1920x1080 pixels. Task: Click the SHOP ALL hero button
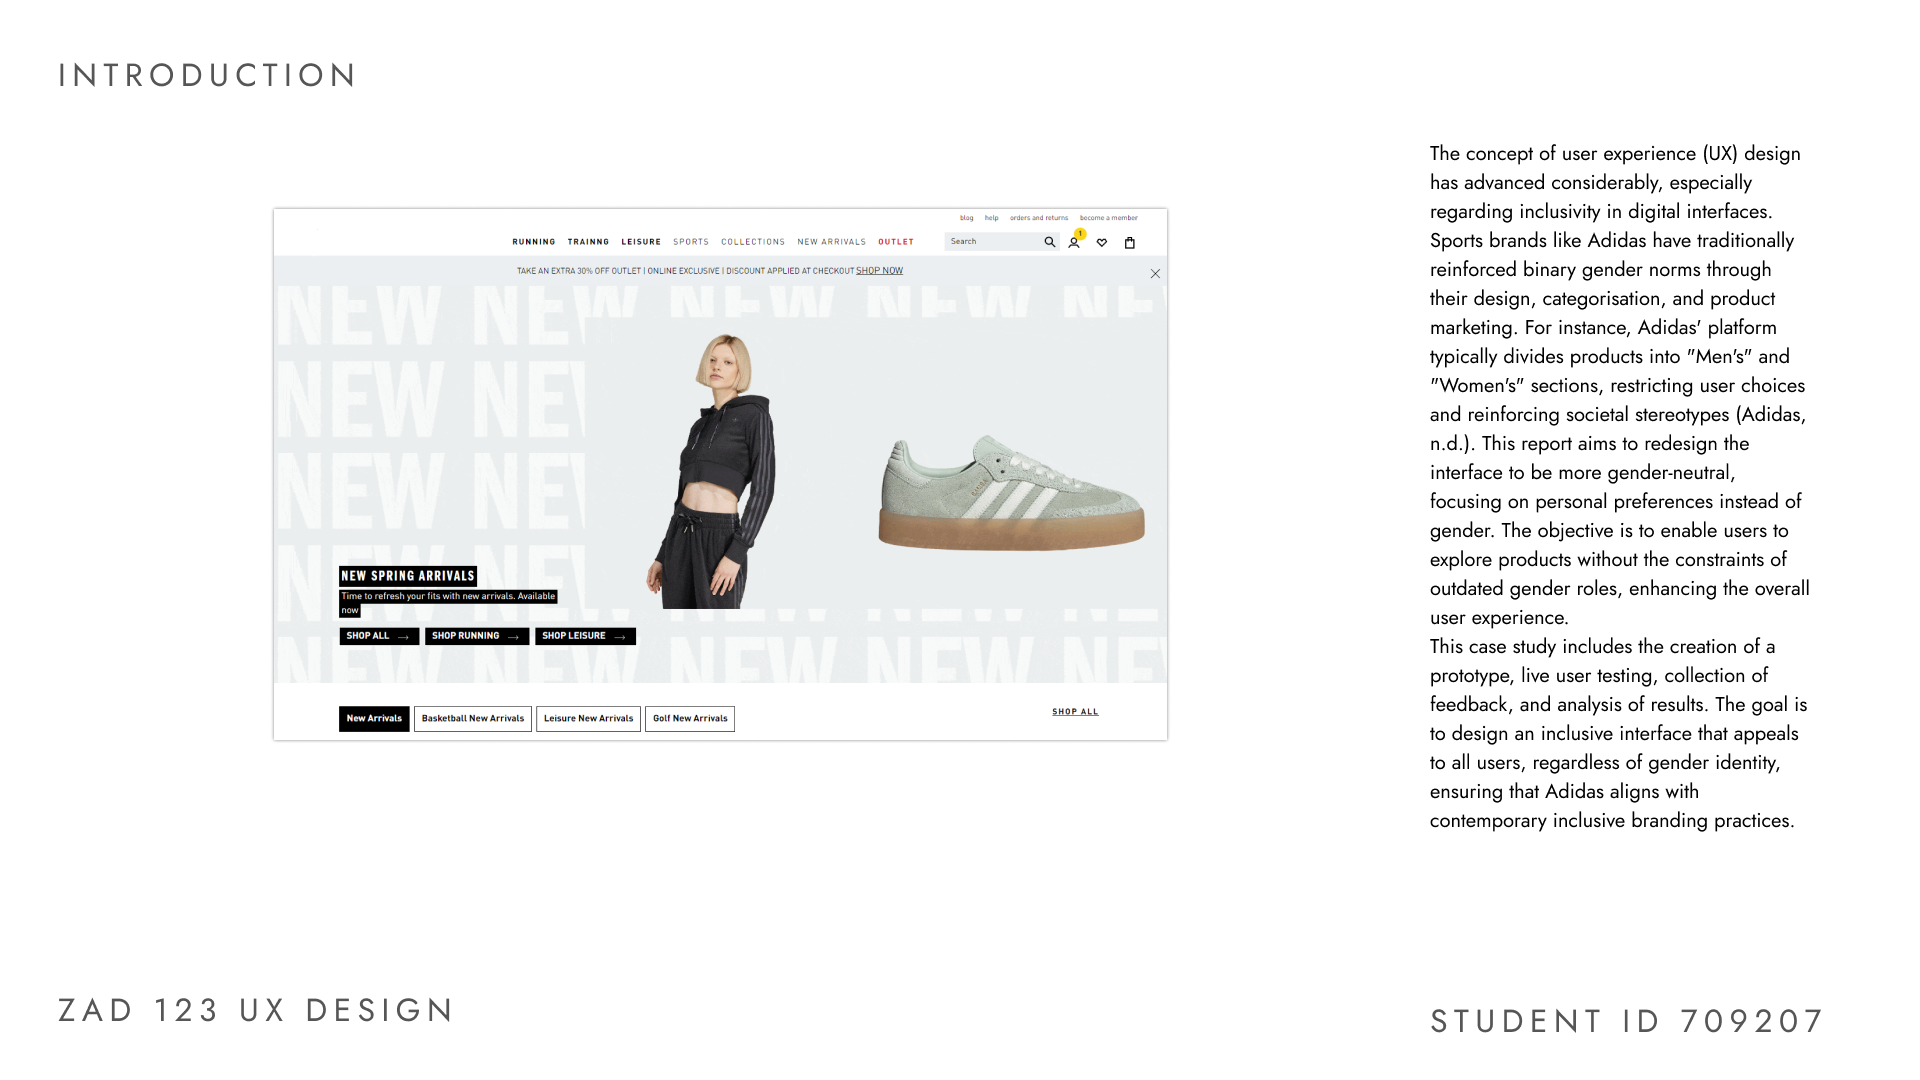point(379,636)
